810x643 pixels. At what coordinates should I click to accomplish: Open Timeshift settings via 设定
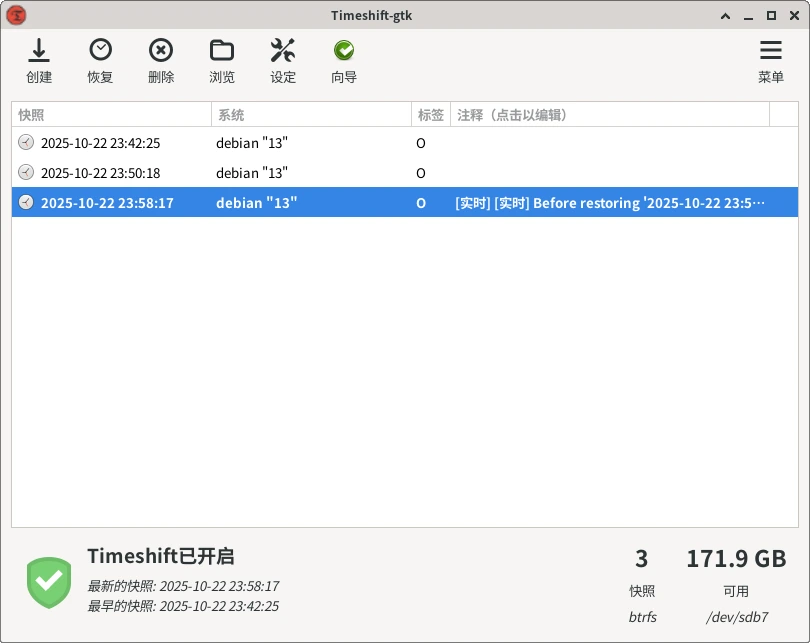[282, 60]
